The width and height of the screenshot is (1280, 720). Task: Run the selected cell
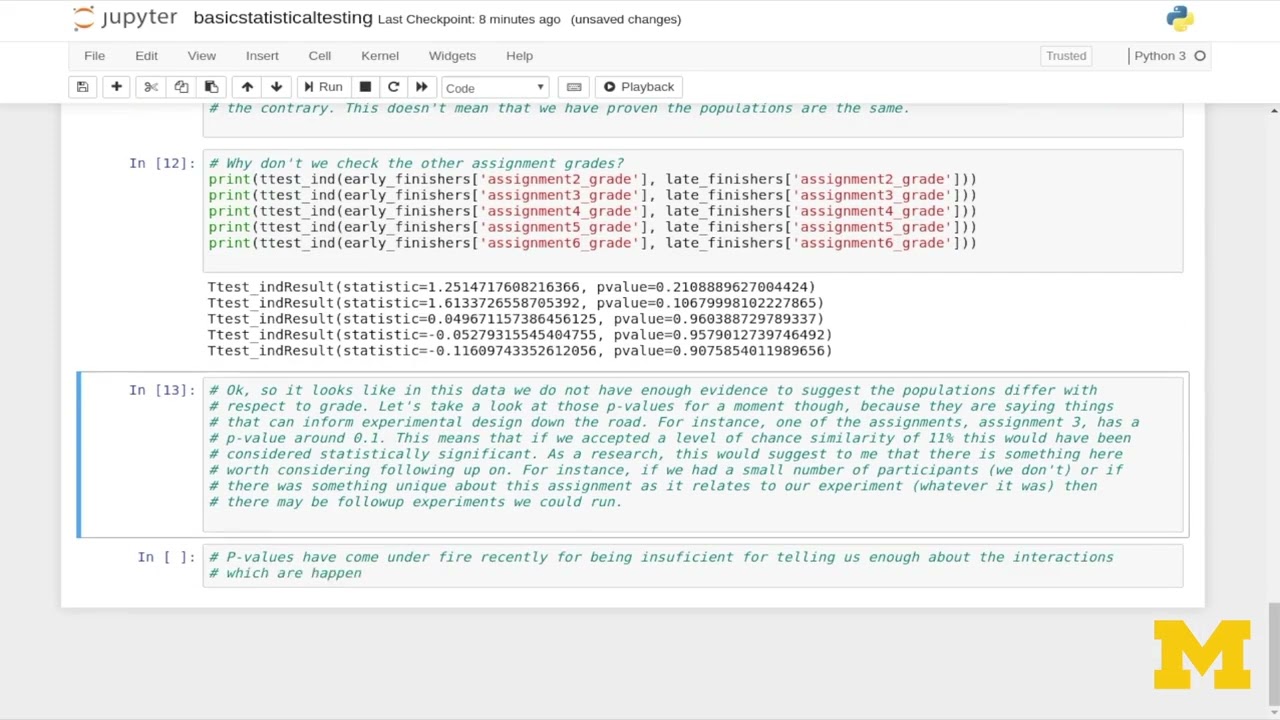coord(323,87)
